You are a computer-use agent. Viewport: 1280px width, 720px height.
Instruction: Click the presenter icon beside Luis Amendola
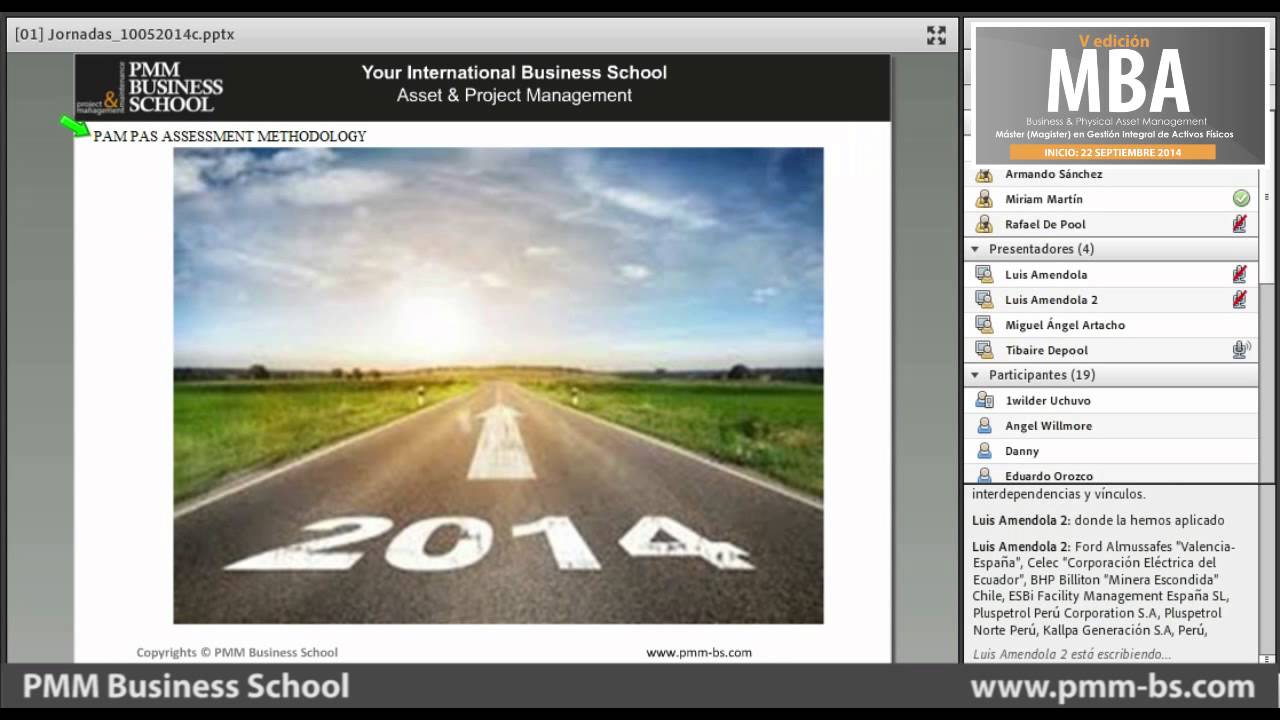pos(984,274)
